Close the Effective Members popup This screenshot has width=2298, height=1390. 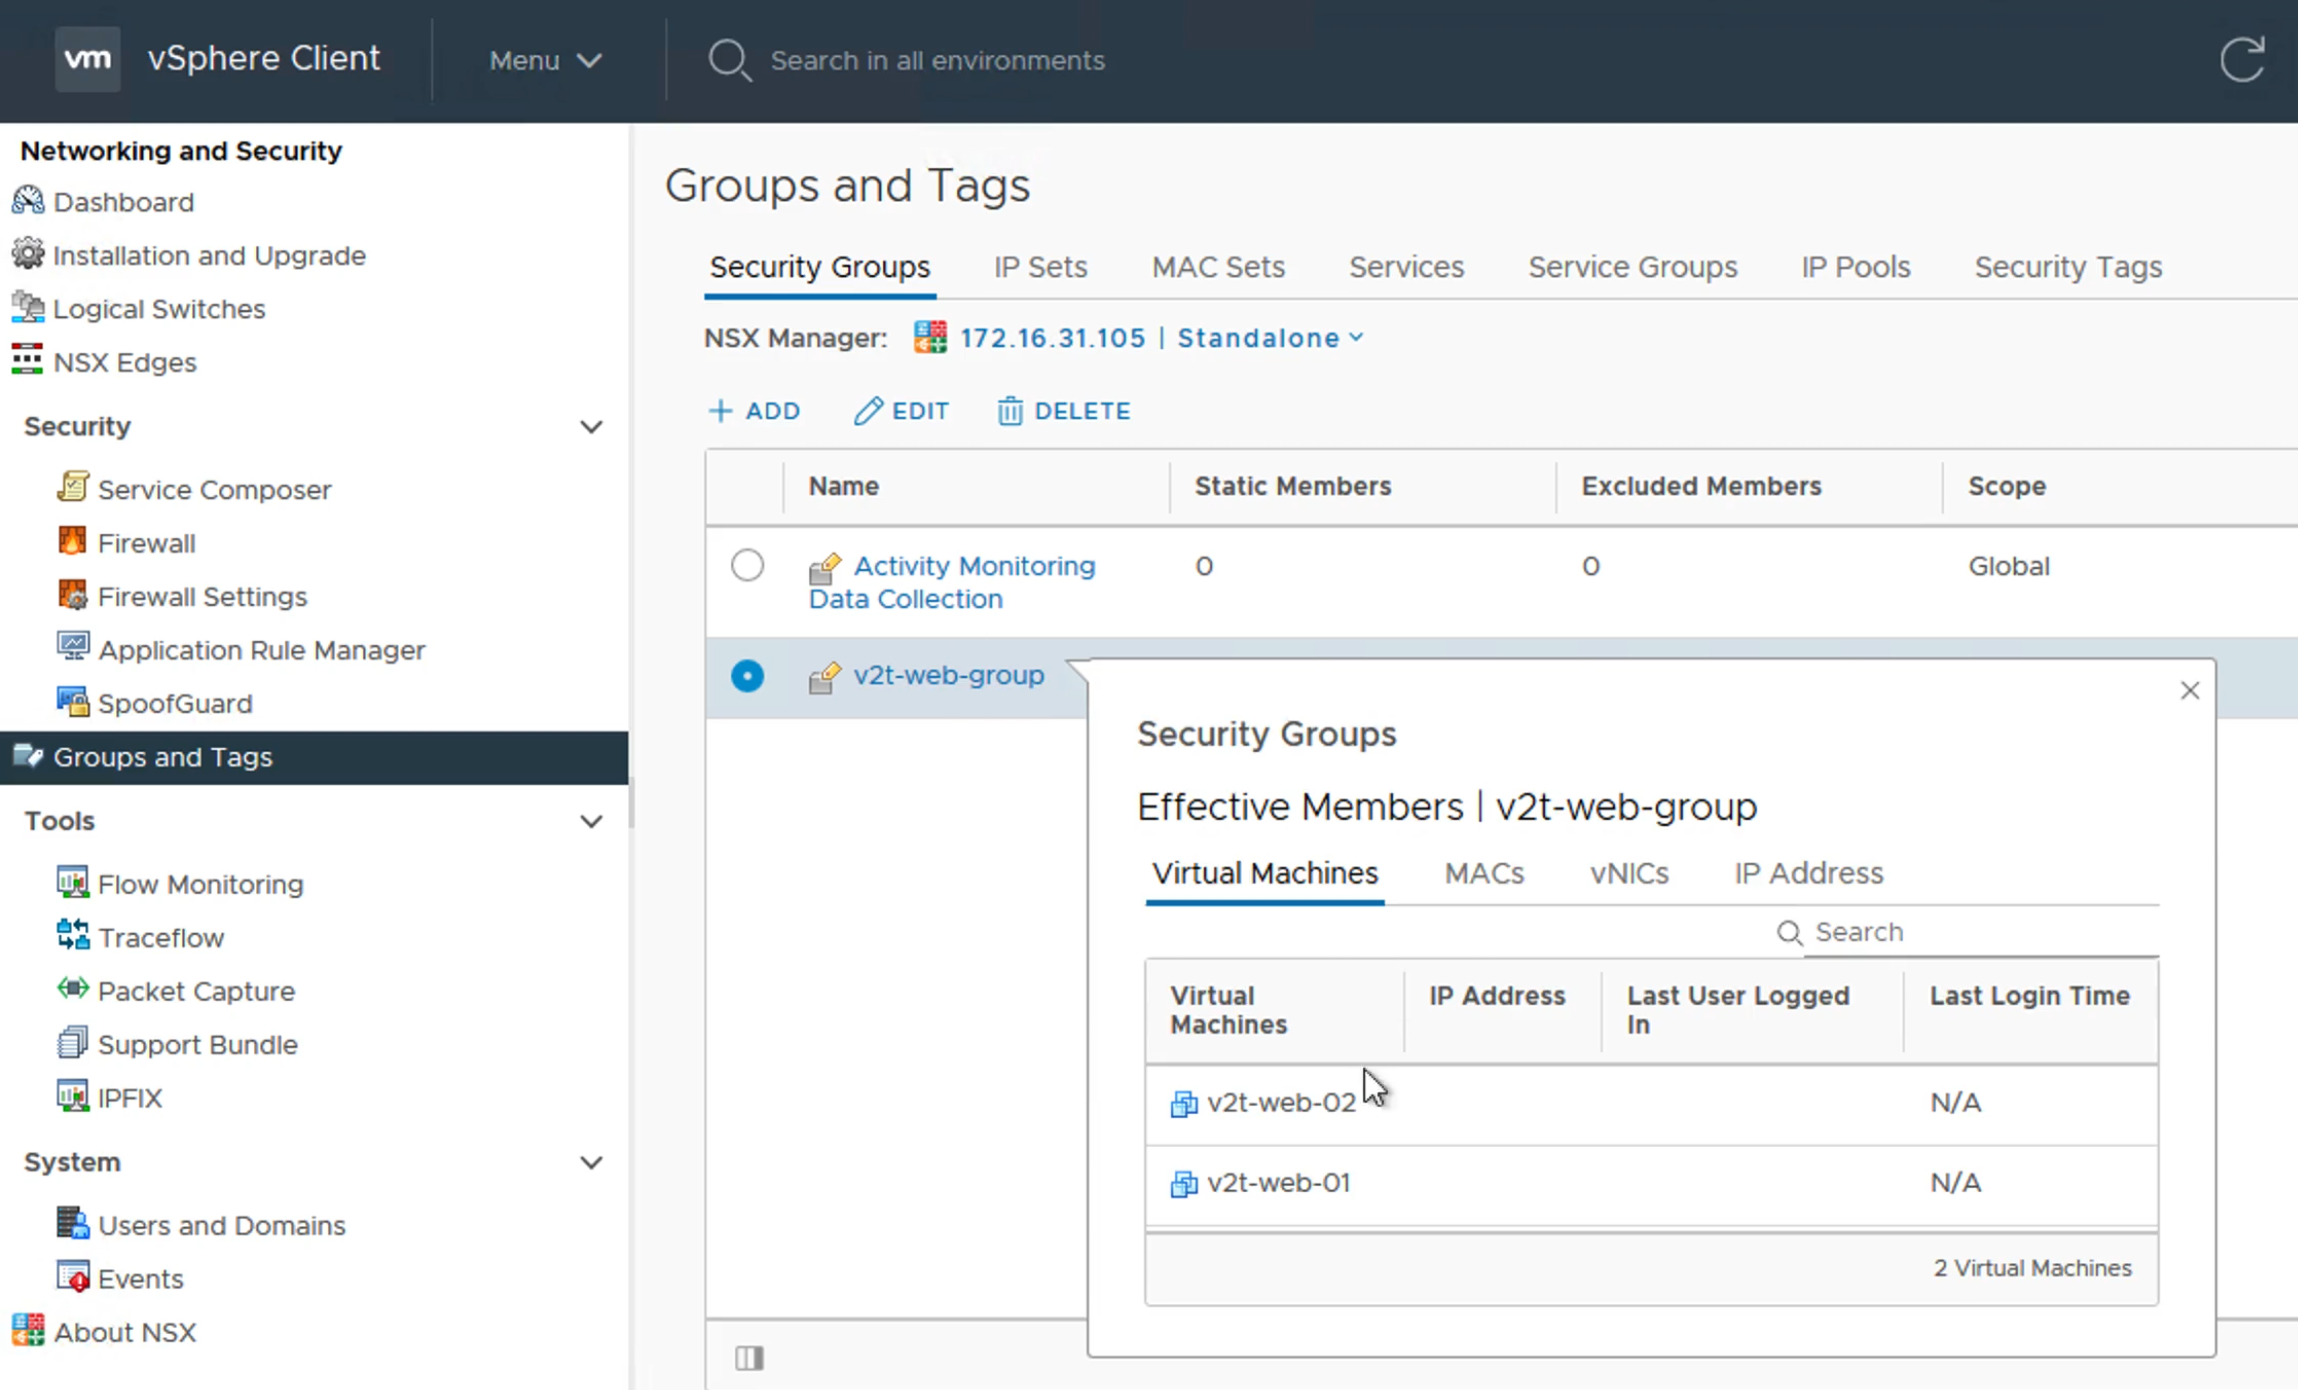[x=2189, y=690]
